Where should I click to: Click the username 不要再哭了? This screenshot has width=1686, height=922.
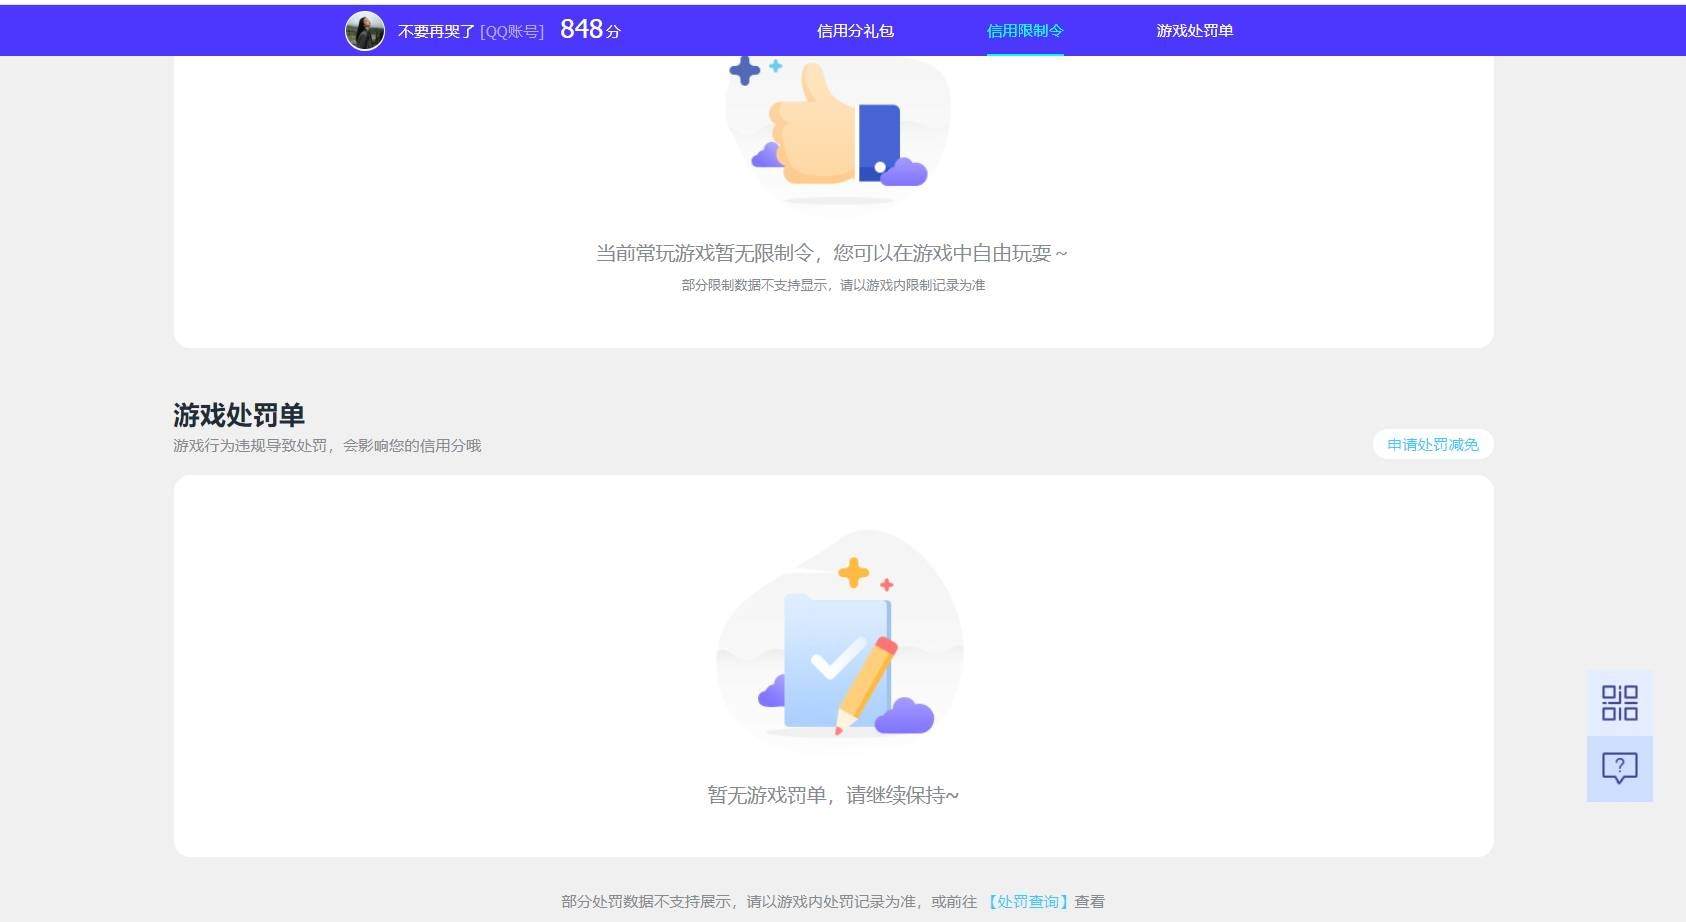click(436, 32)
